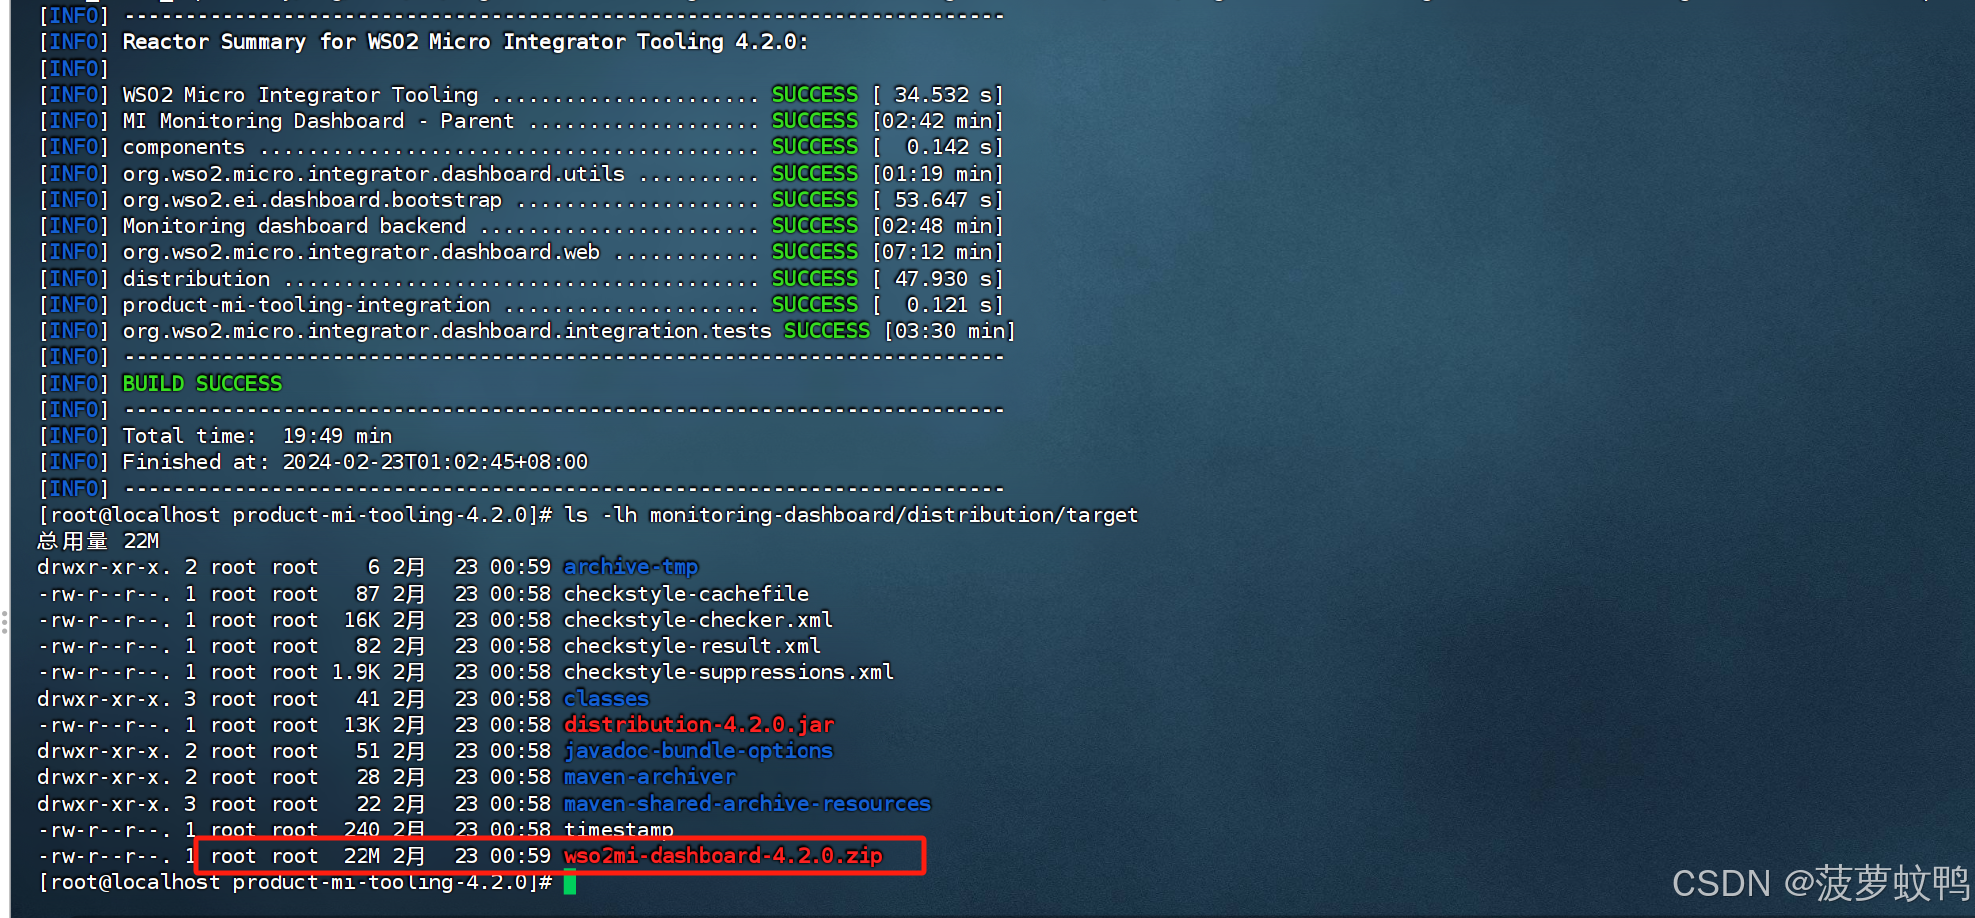1975x918 pixels.
Task: Click the 'archive-tmp' directory name
Action: 631,567
